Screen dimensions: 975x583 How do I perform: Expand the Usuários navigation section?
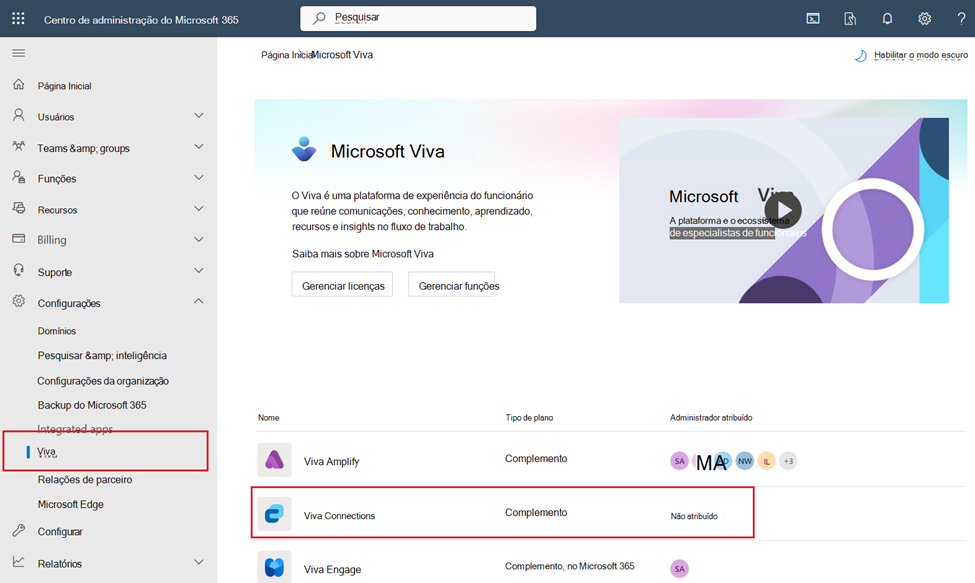[108, 117]
